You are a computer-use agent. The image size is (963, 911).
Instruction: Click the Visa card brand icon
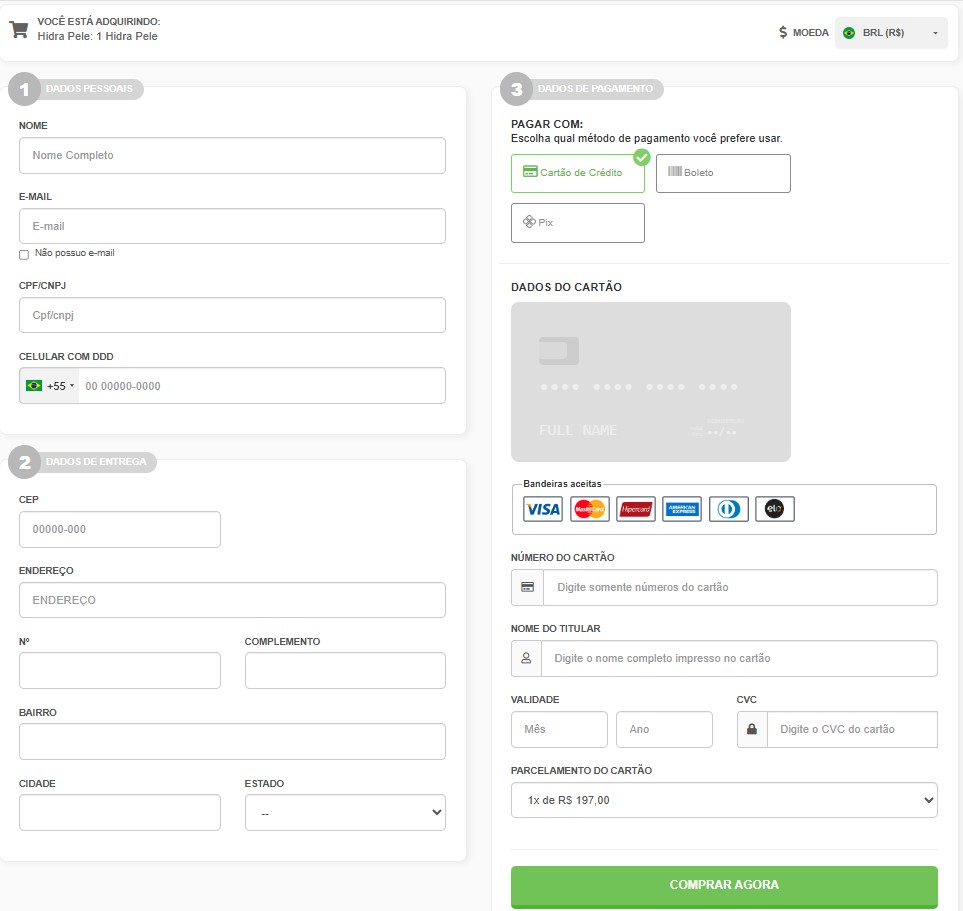click(x=543, y=509)
